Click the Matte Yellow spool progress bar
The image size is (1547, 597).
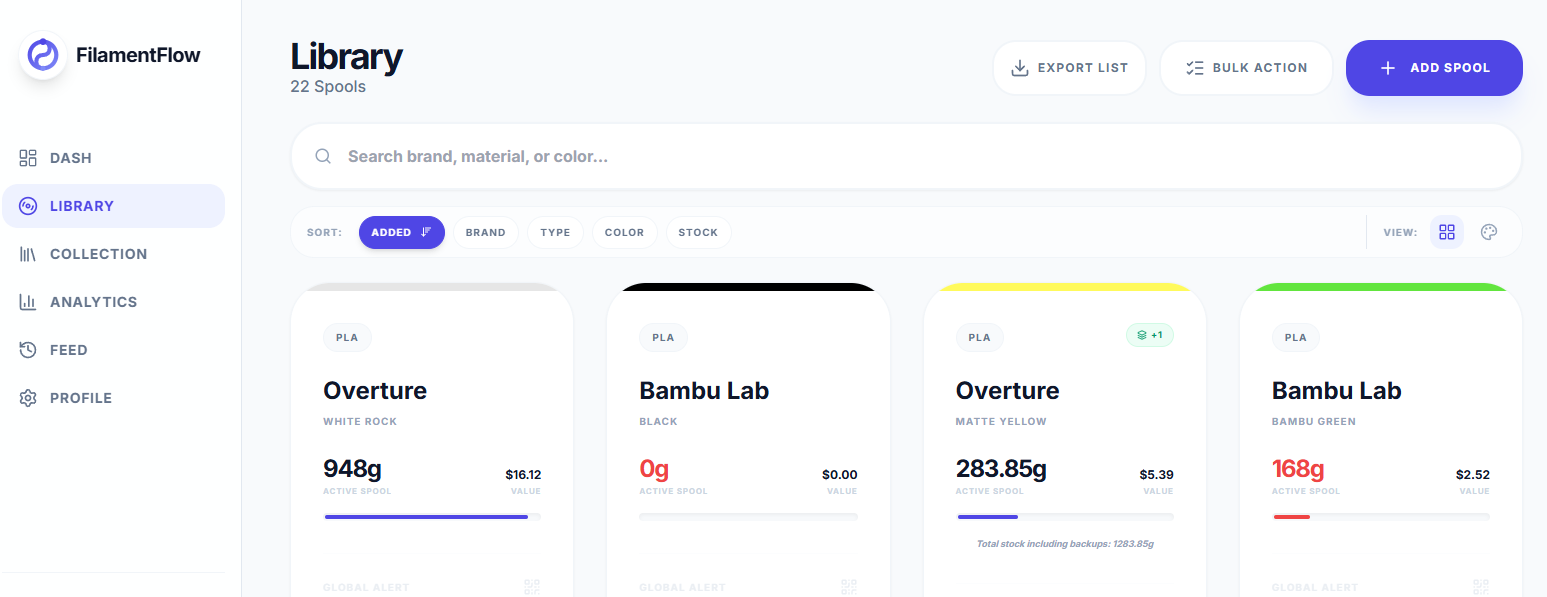(x=1064, y=517)
